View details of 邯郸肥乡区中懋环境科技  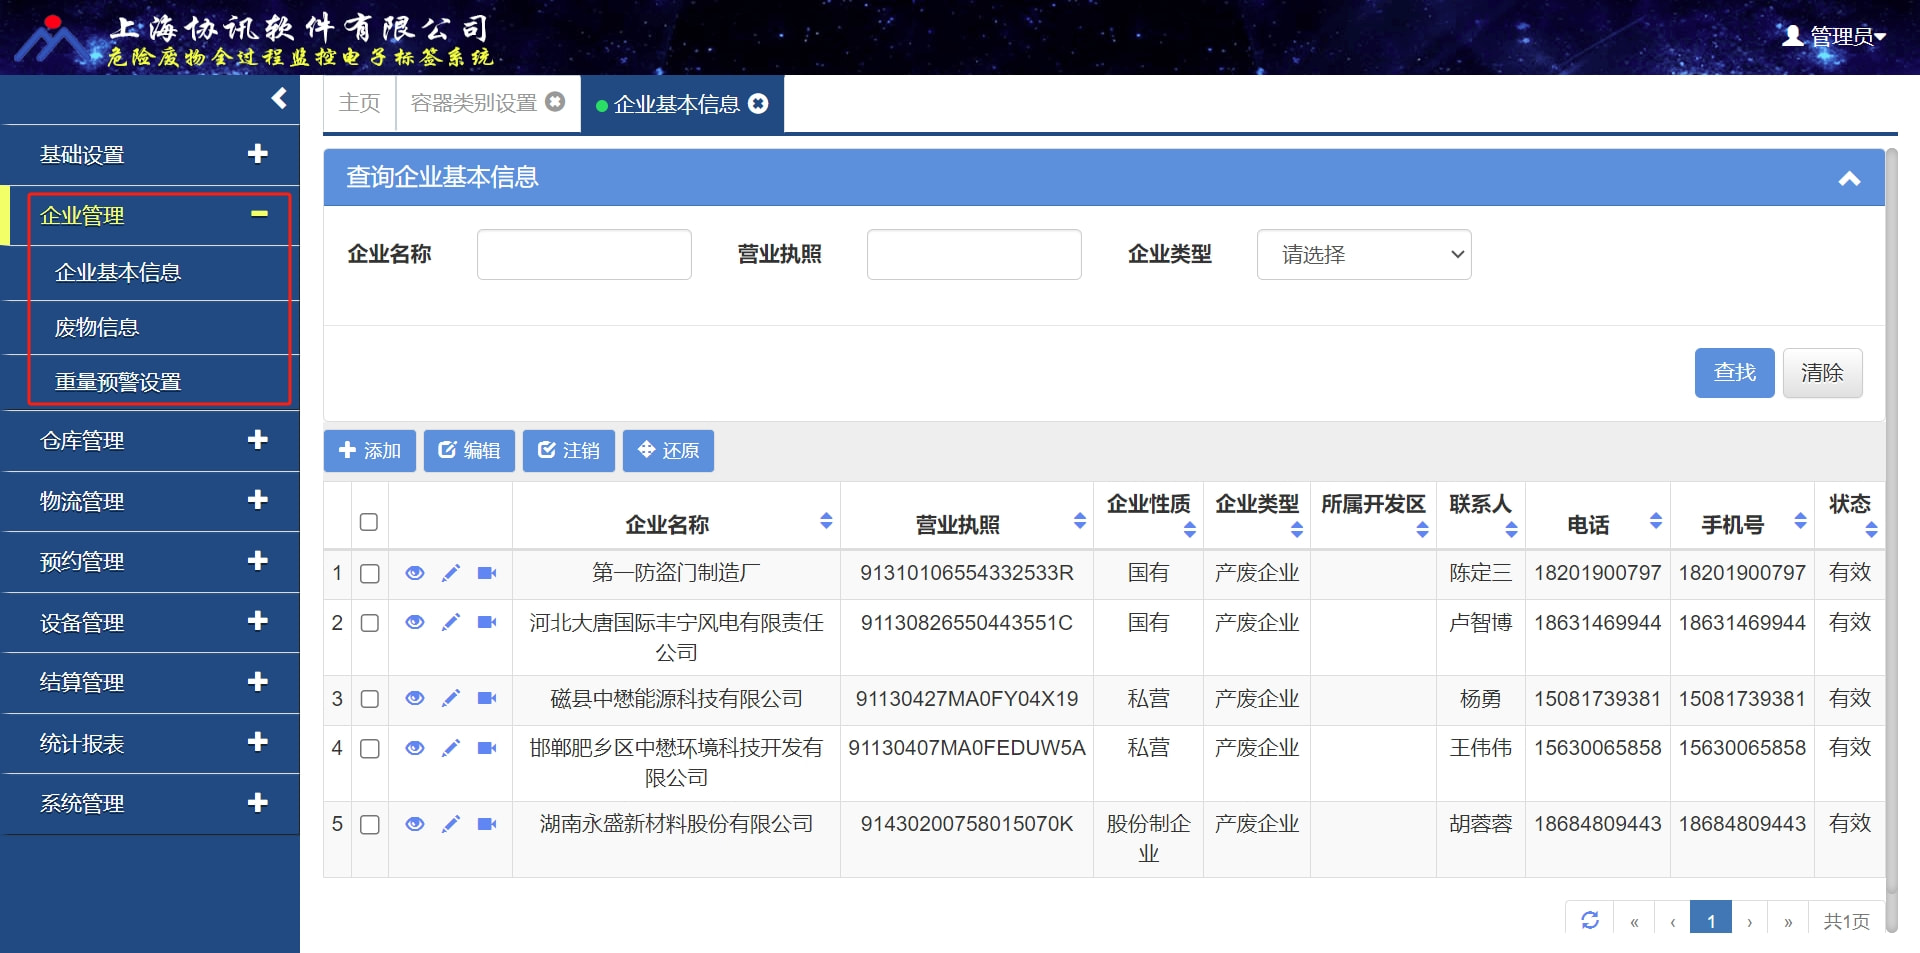415,748
